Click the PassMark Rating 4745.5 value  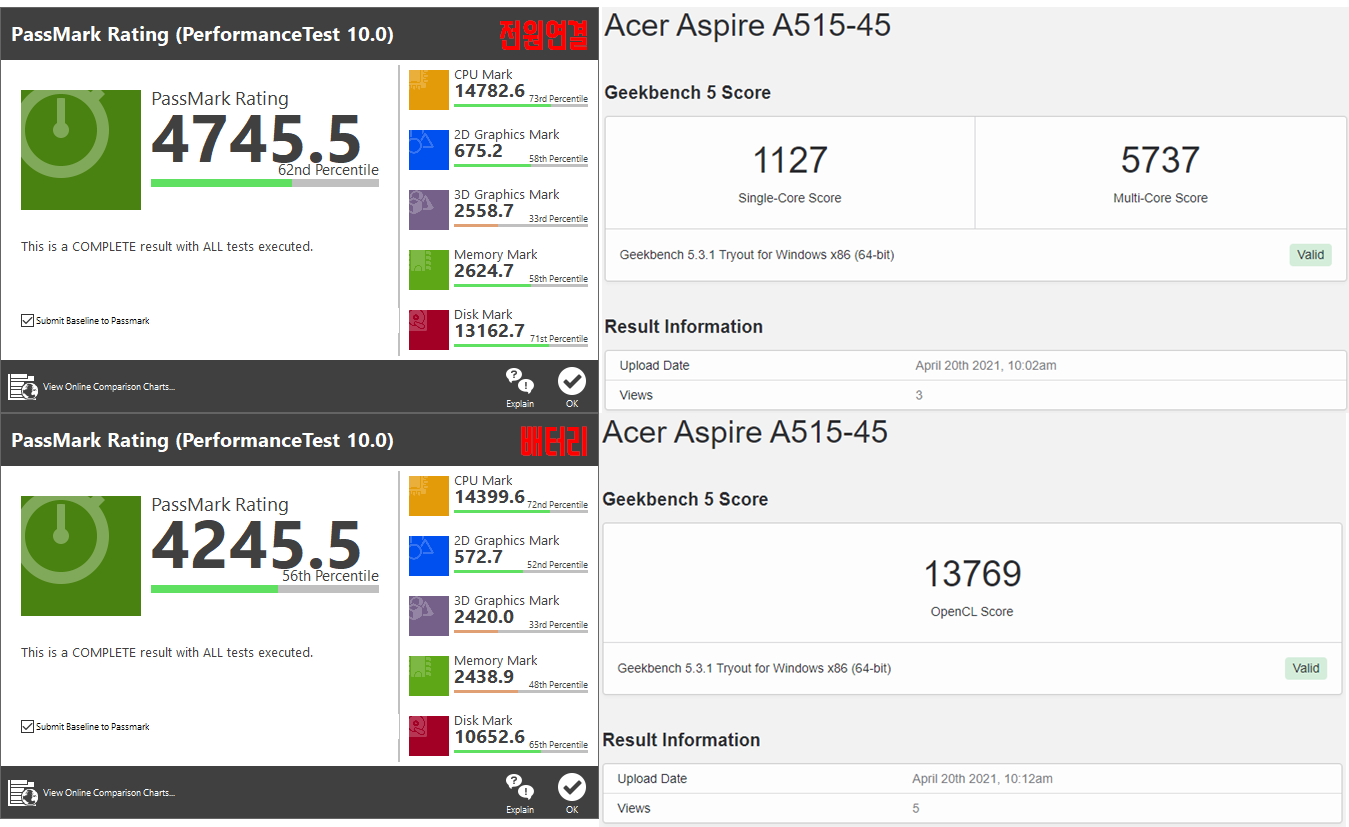[x=256, y=140]
